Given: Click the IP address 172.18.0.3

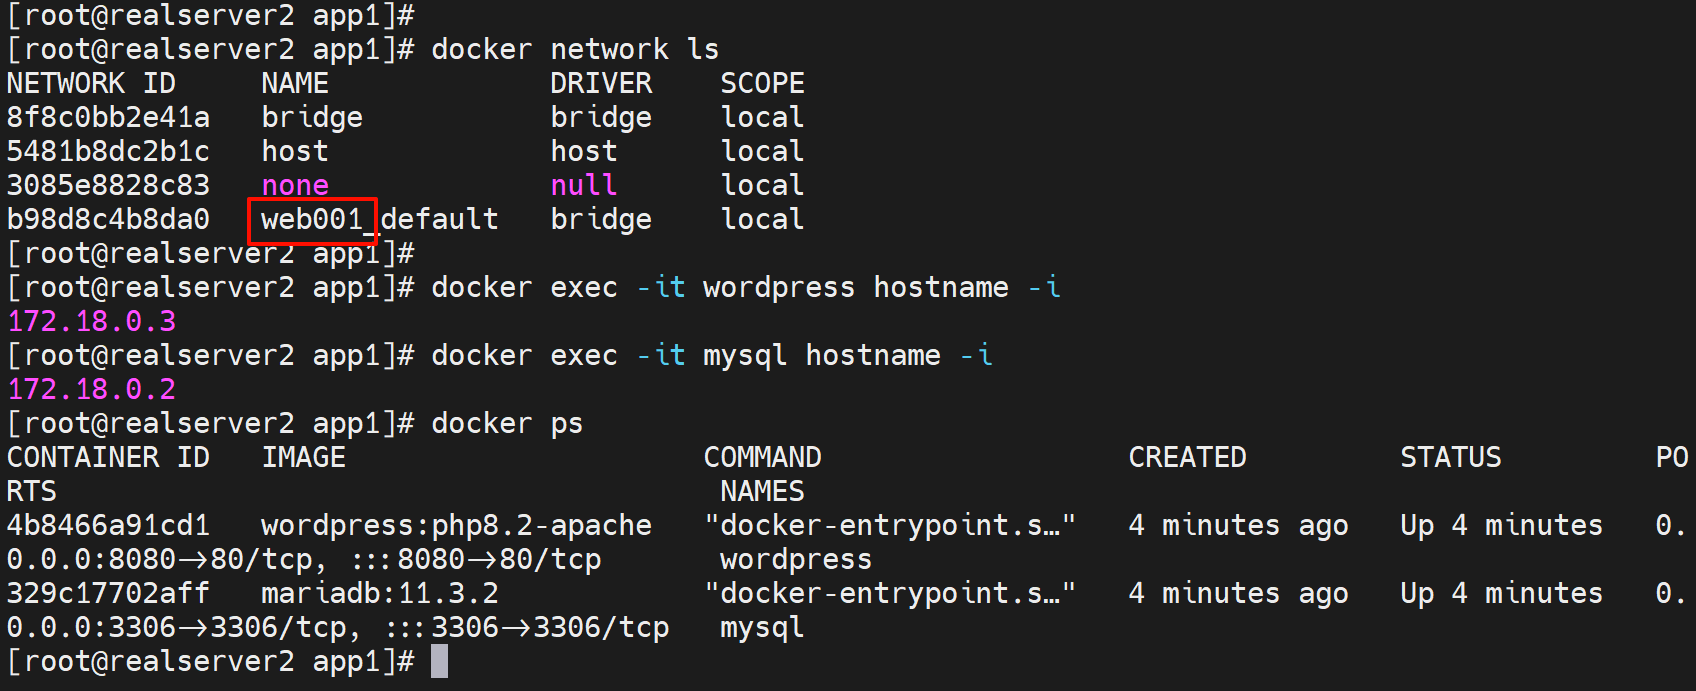Looking at the screenshot, I should tap(92, 322).
